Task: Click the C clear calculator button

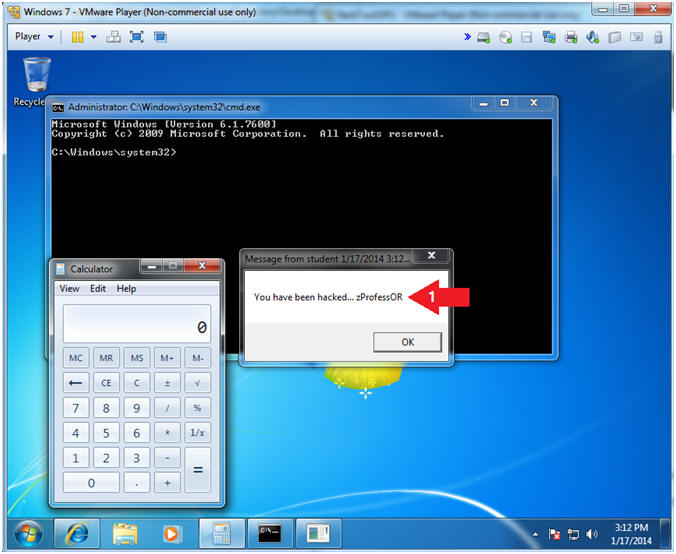Action: point(137,383)
